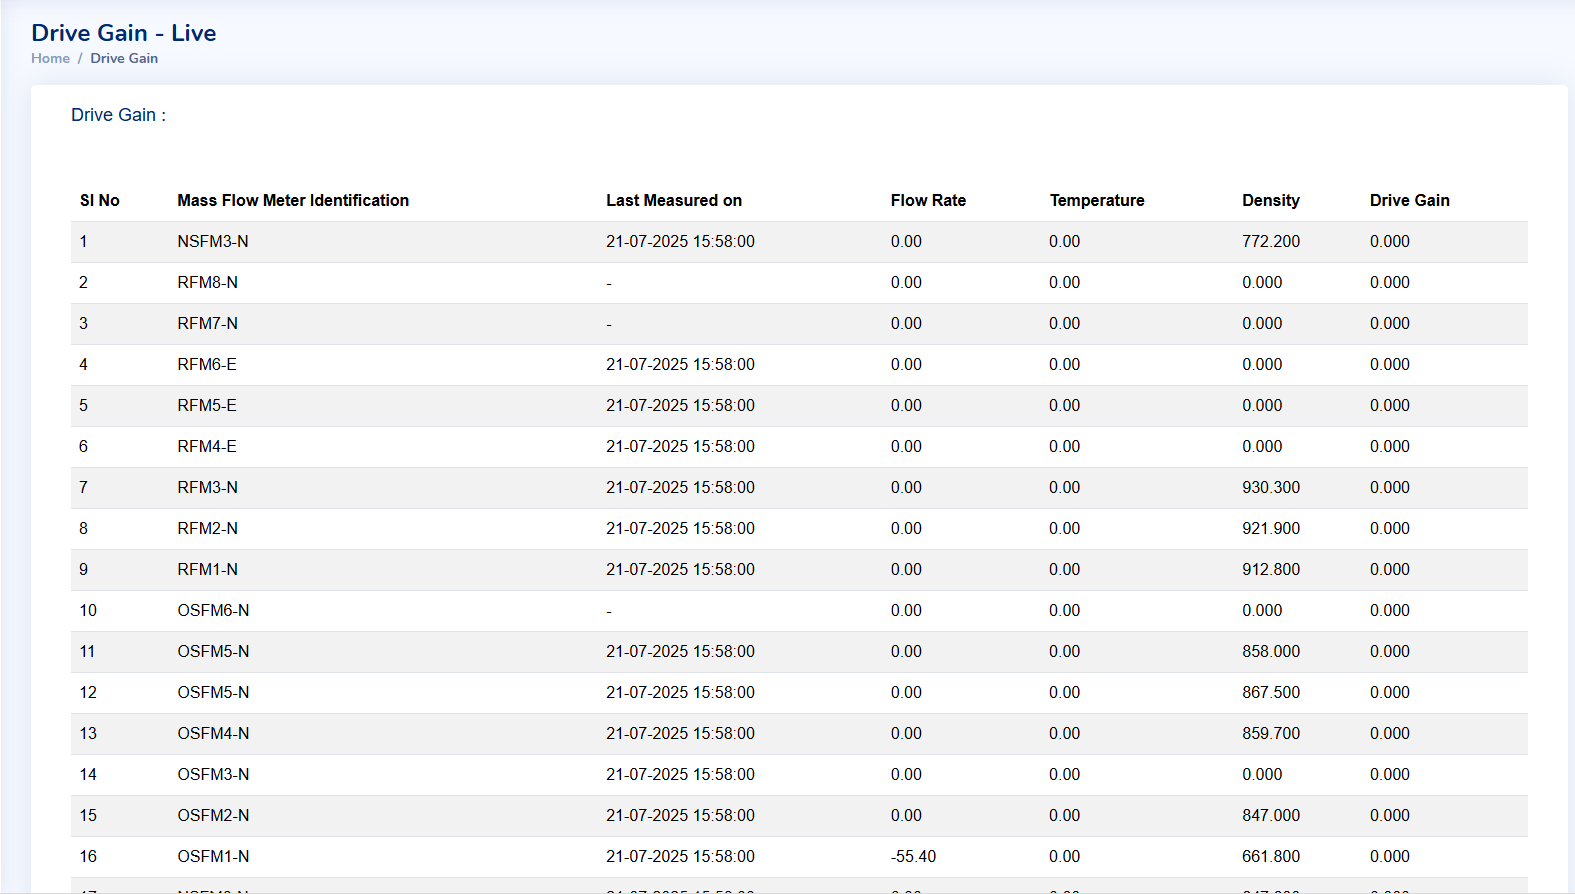Select the OSFM6-N meter entry
1575x894 pixels.
[x=213, y=610]
